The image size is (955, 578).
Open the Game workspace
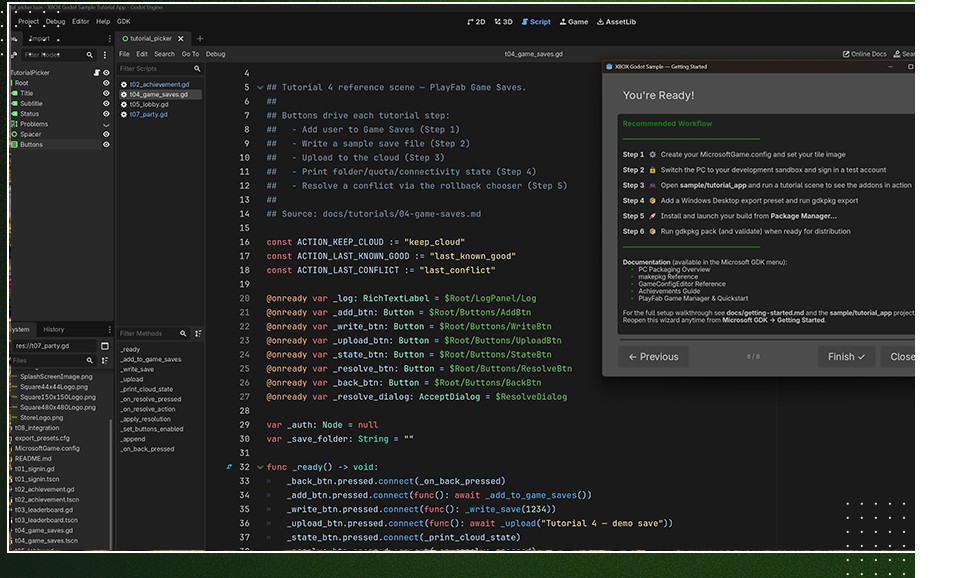point(574,22)
